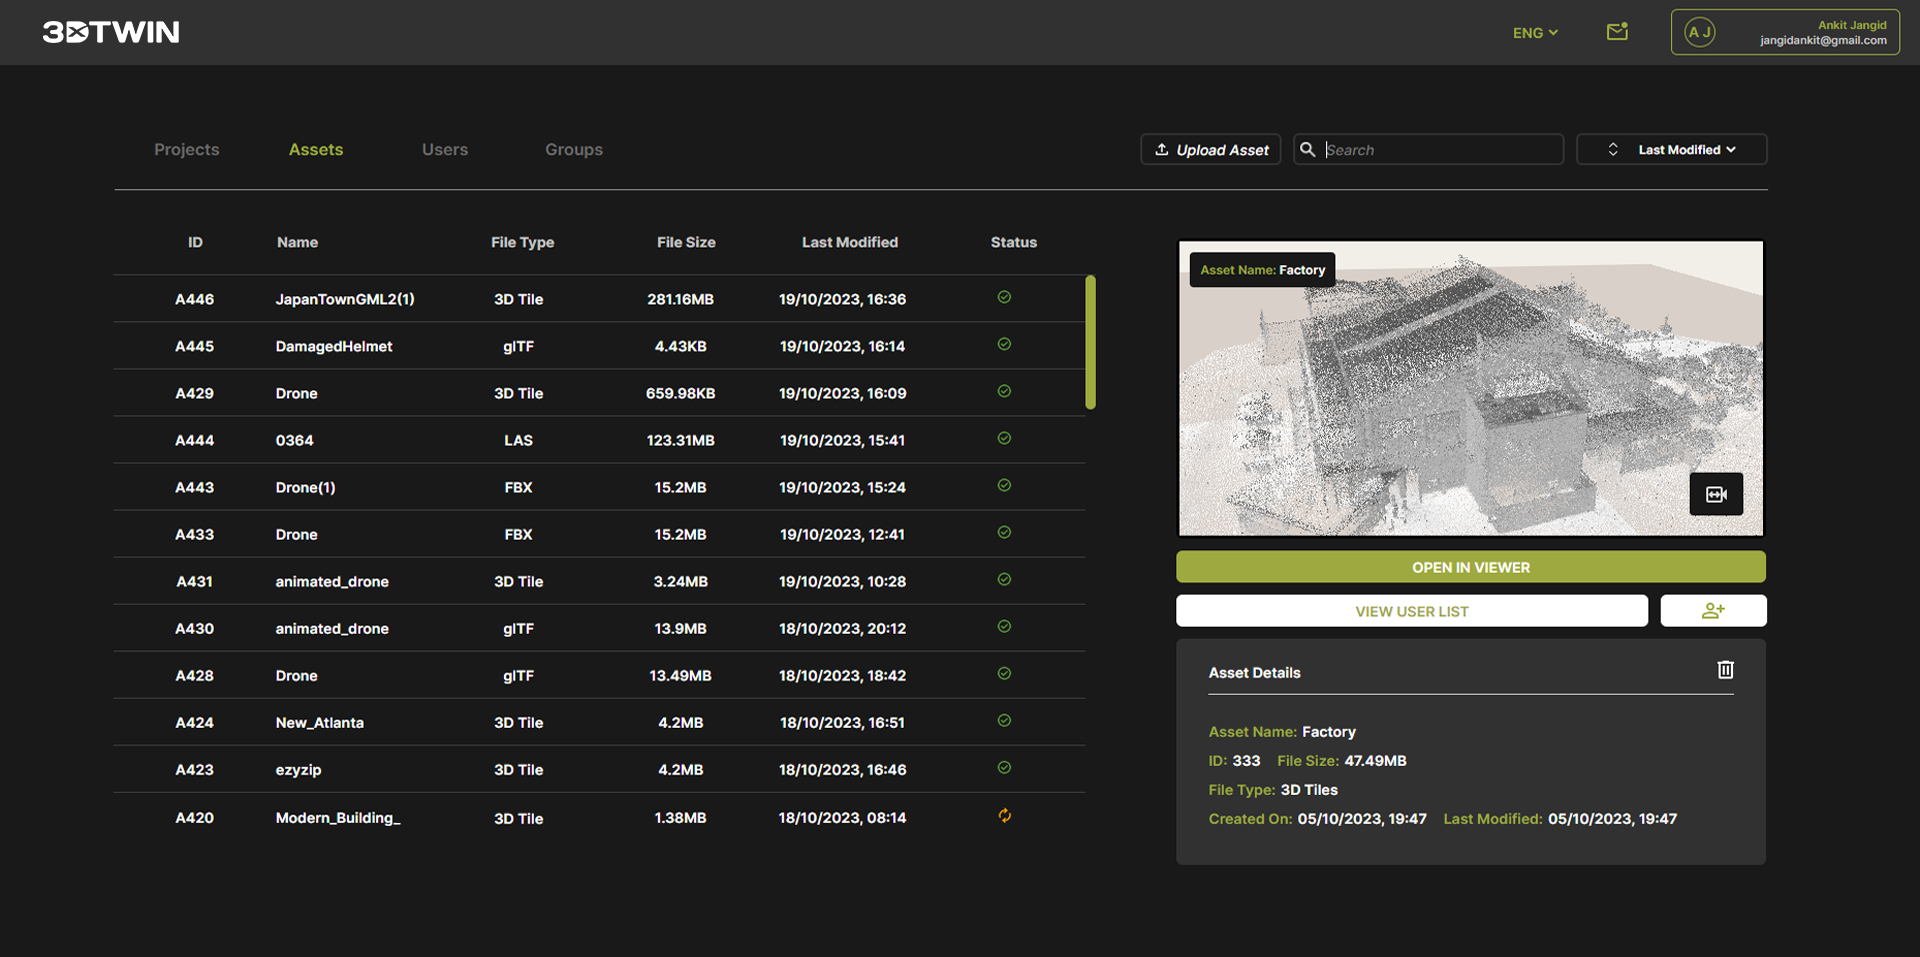Click status check icon for DamagedHelmet
The width and height of the screenshot is (1920, 957).
click(x=1004, y=344)
